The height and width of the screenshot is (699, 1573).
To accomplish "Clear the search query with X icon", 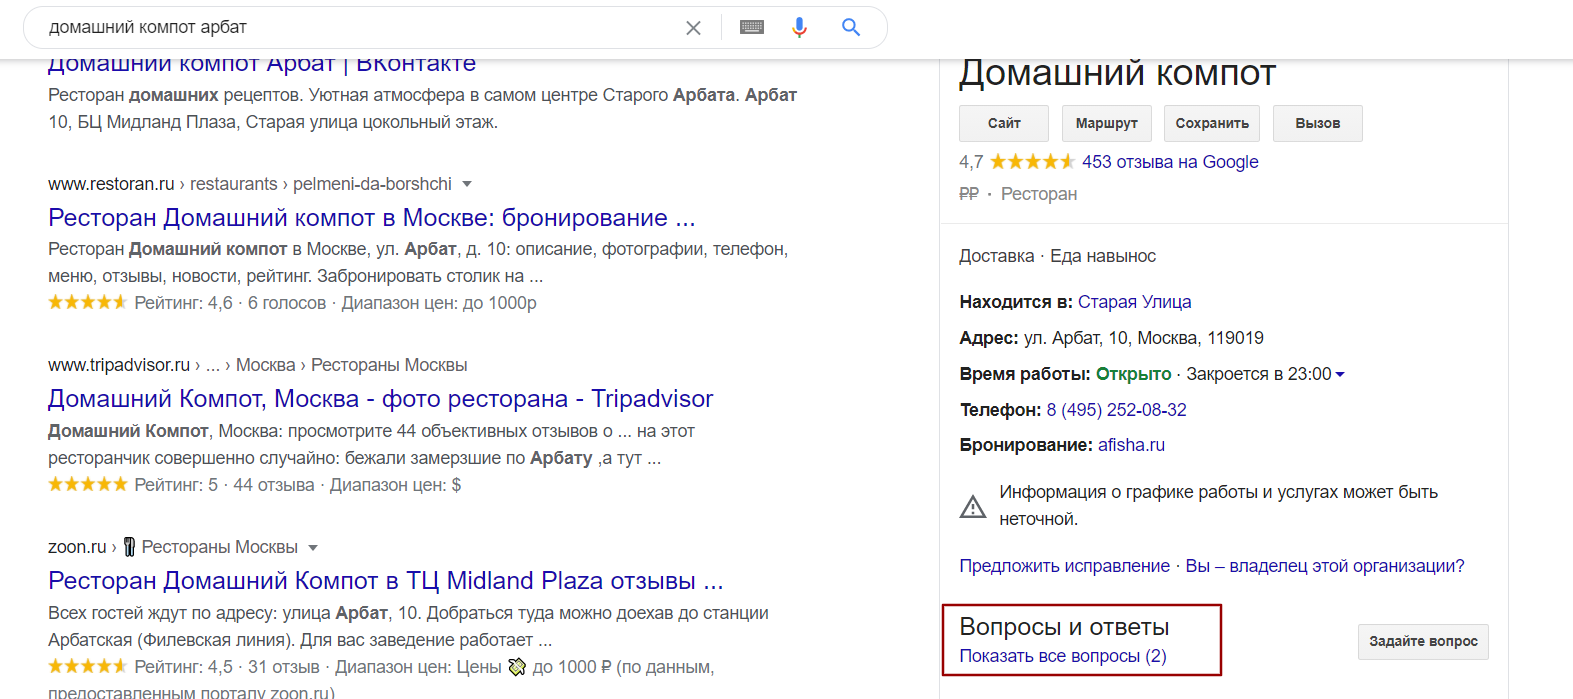I will tap(693, 28).
